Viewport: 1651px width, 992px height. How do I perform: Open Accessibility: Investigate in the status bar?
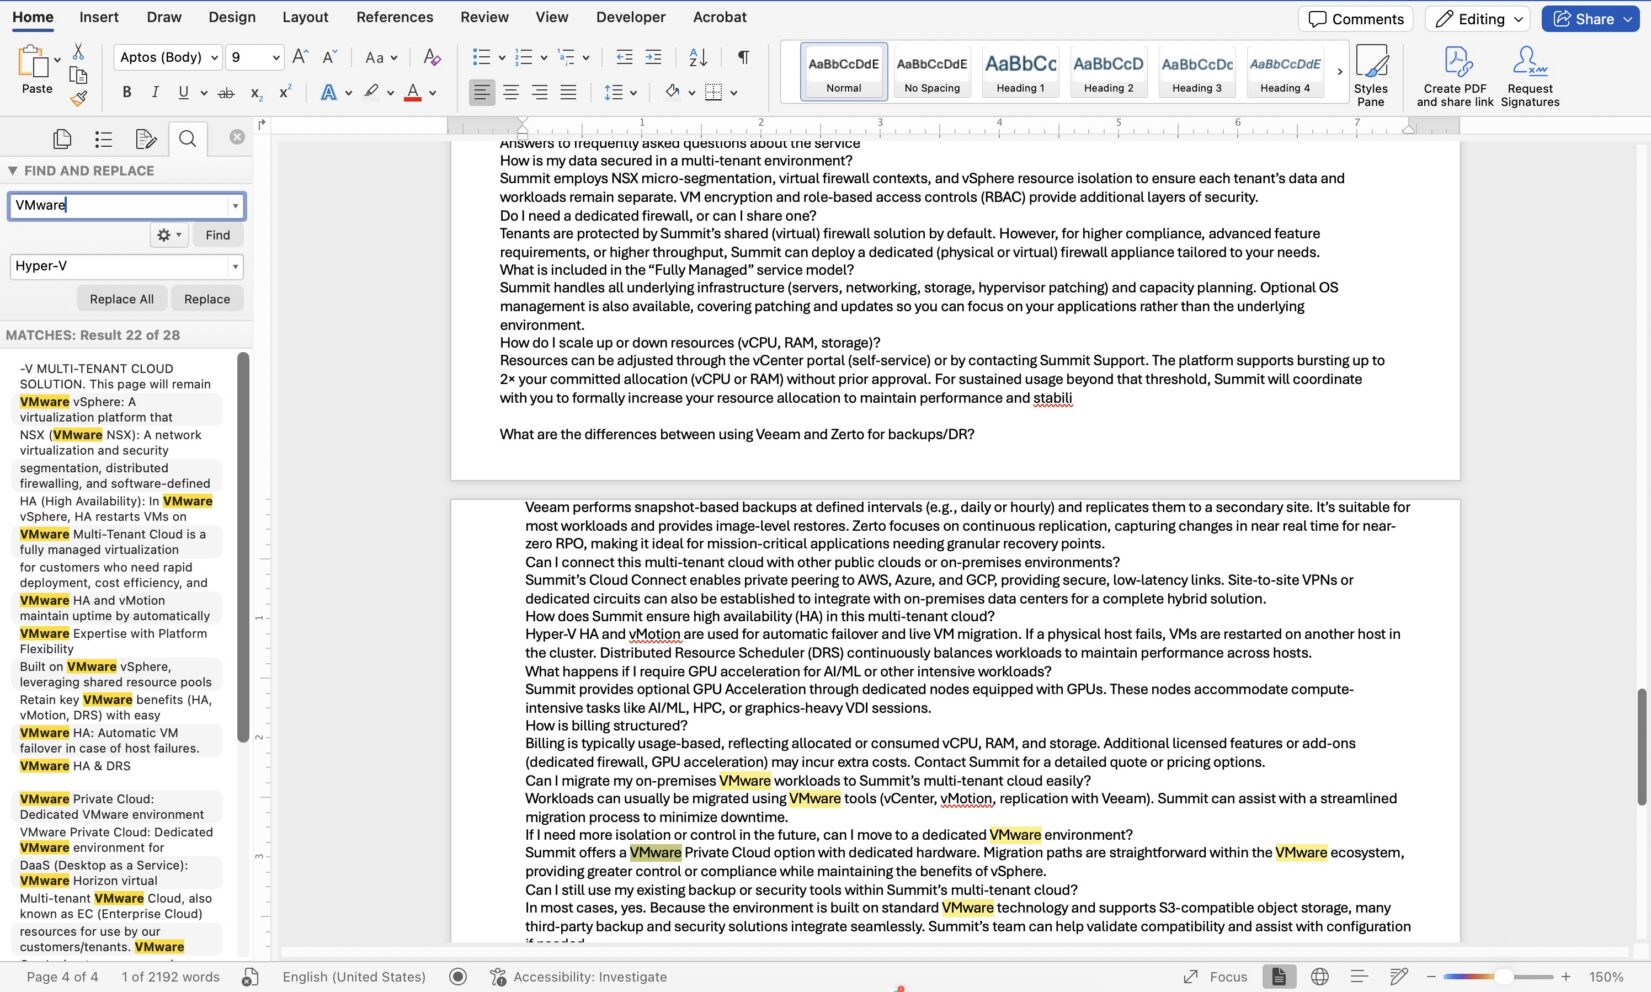coord(578,977)
